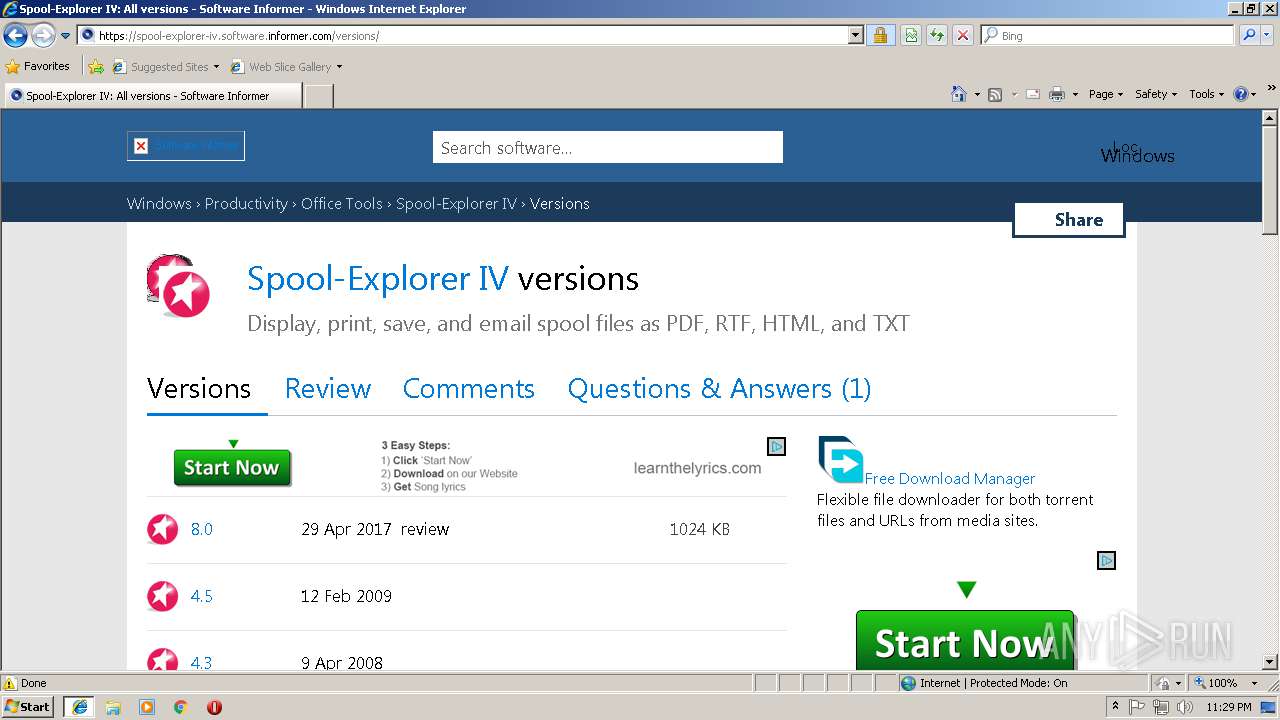
Task: Open Windows Explorer folder taskbar icon
Action: pos(113,707)
